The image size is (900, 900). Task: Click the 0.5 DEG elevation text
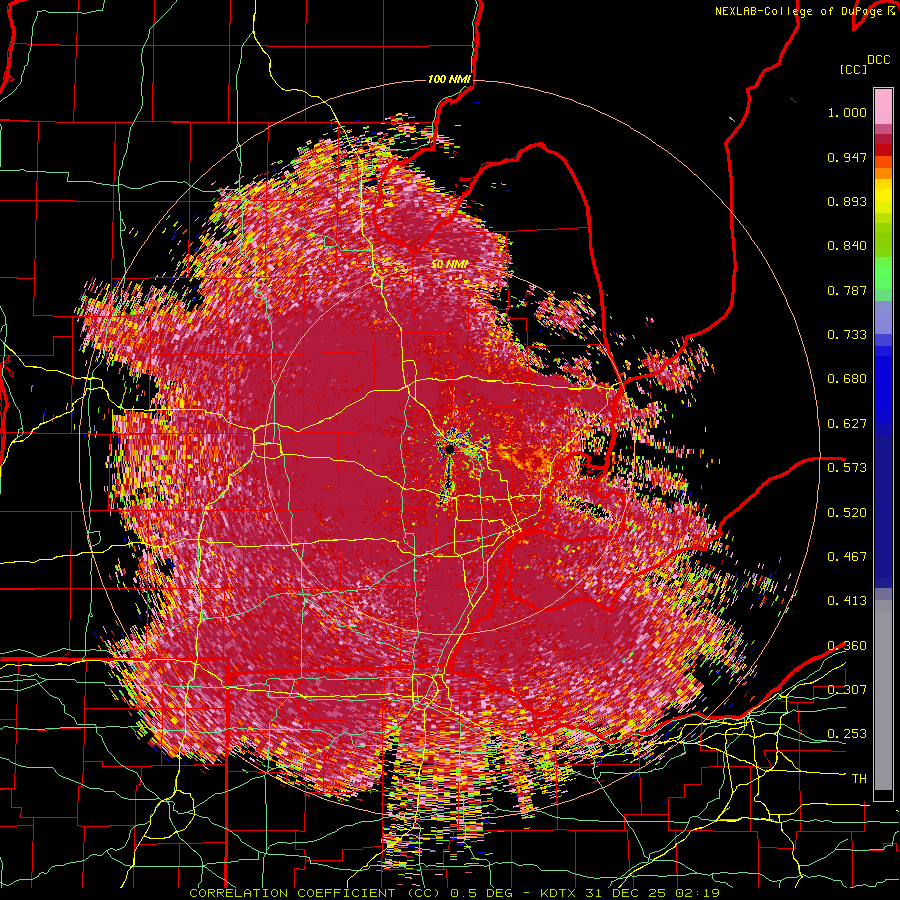[482, 893]
